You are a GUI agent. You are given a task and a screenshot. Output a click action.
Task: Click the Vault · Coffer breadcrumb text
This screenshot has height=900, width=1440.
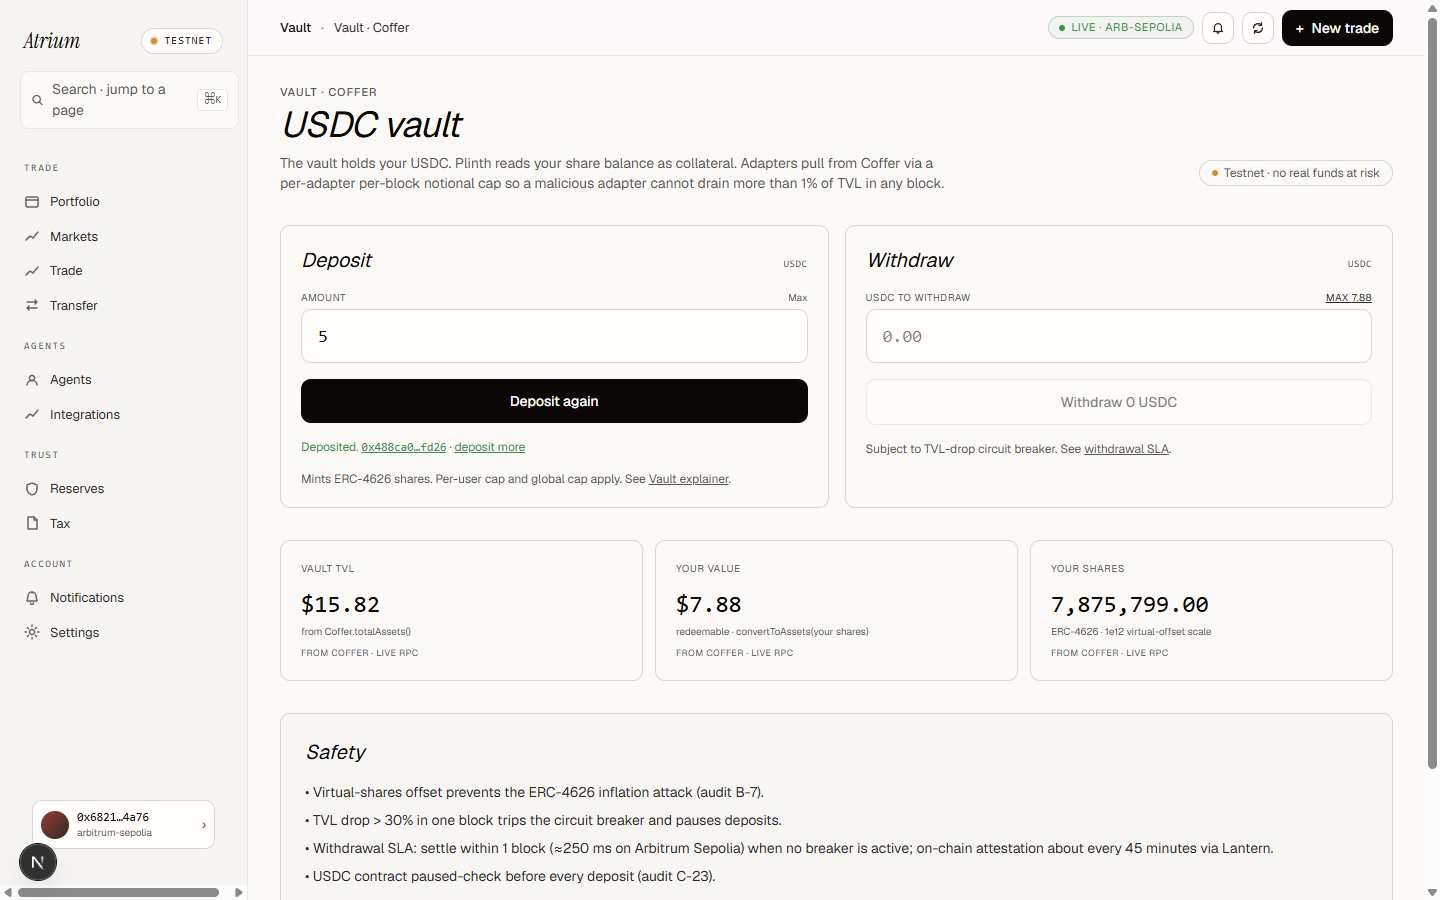tap(371, 28)
